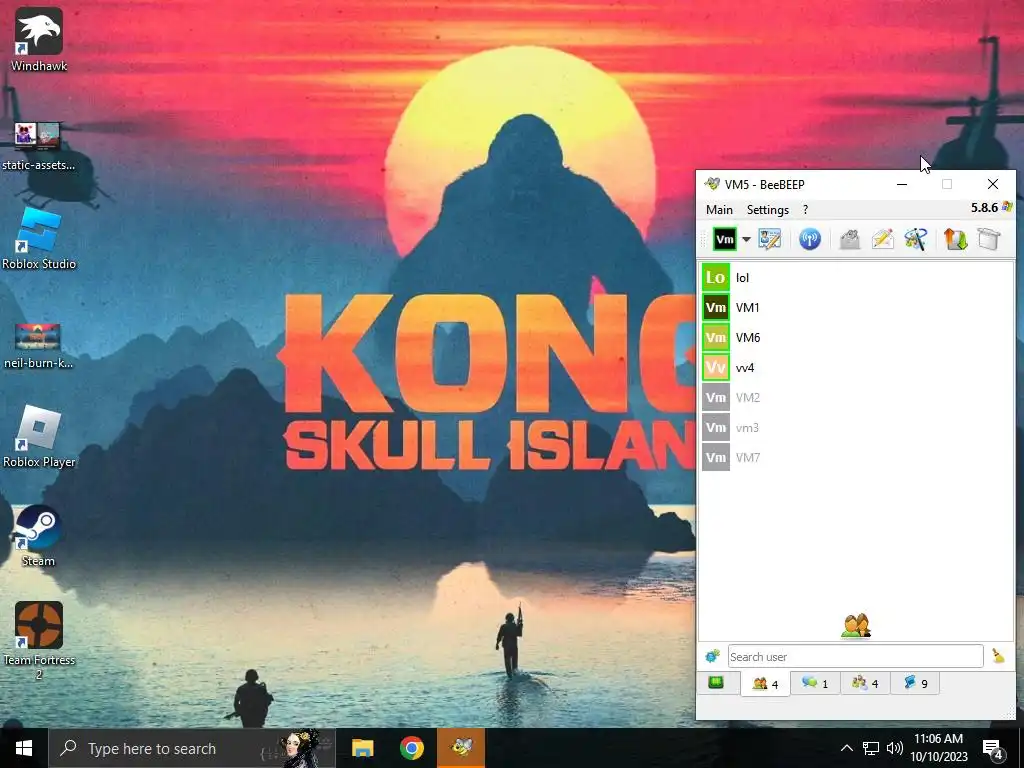Screen dimensions: 1024x768
Task: Open the Settings menu
Action: [767, 210]
